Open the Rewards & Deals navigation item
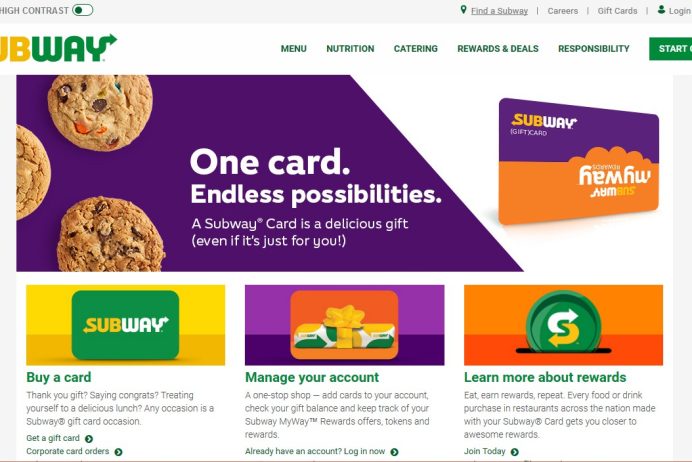The width and height of the screenshot is (692, 462). (x=498, y=49)
